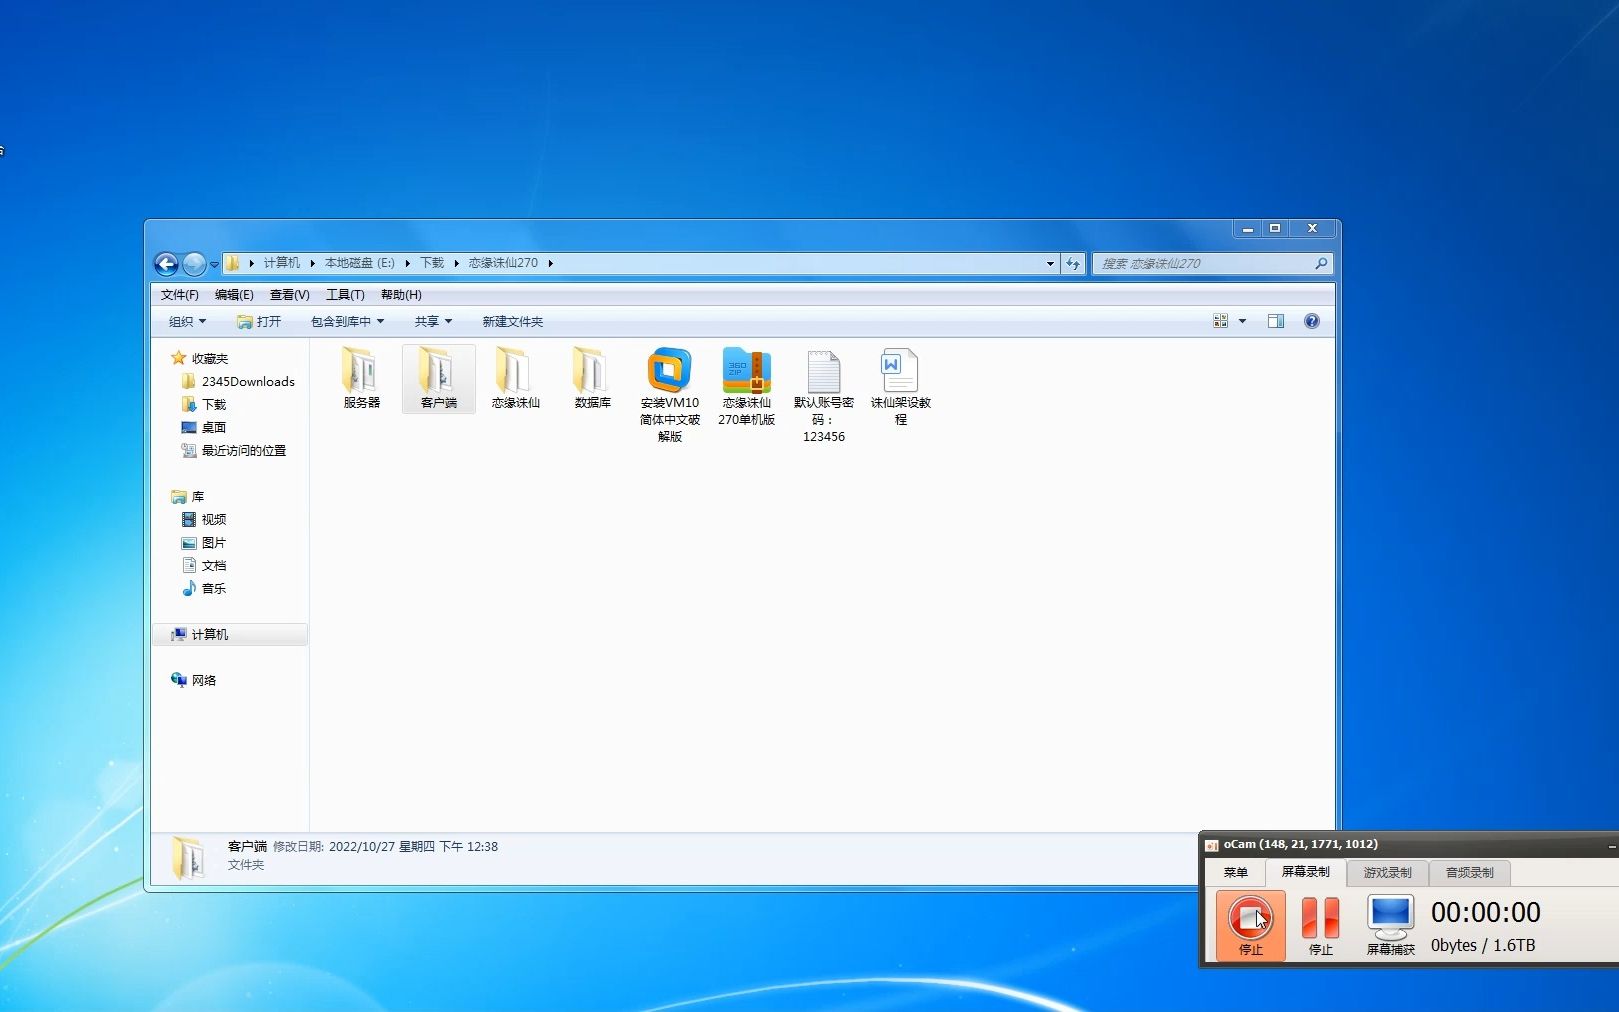Open the 文件(F) menu
This screenshot has height=1012, width=1619.
(x=179, y=295)
